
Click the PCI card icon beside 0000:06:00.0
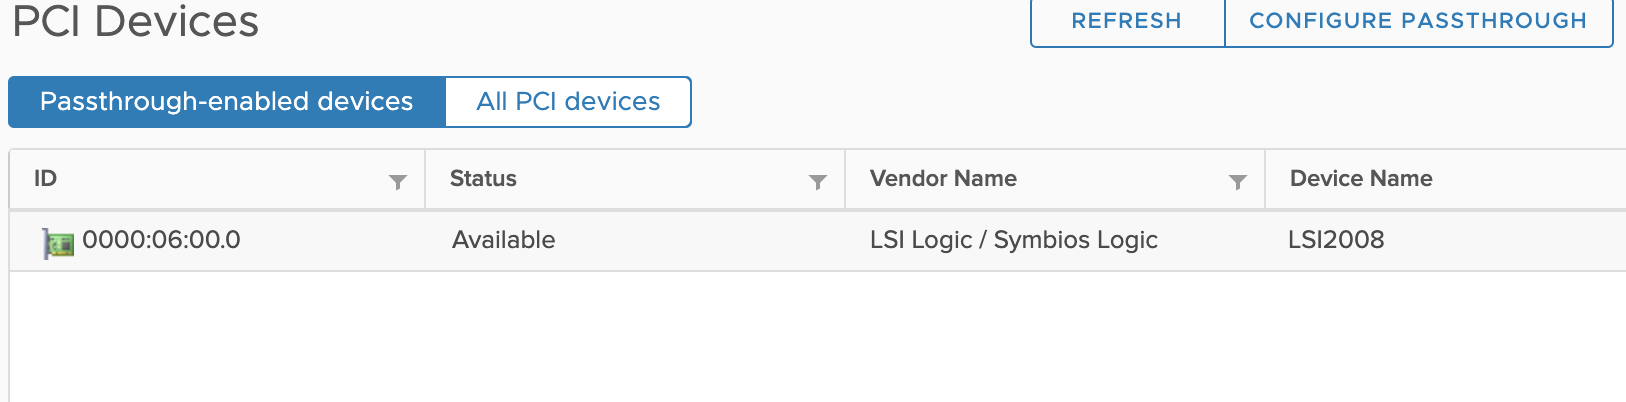[x=58, y=243]
